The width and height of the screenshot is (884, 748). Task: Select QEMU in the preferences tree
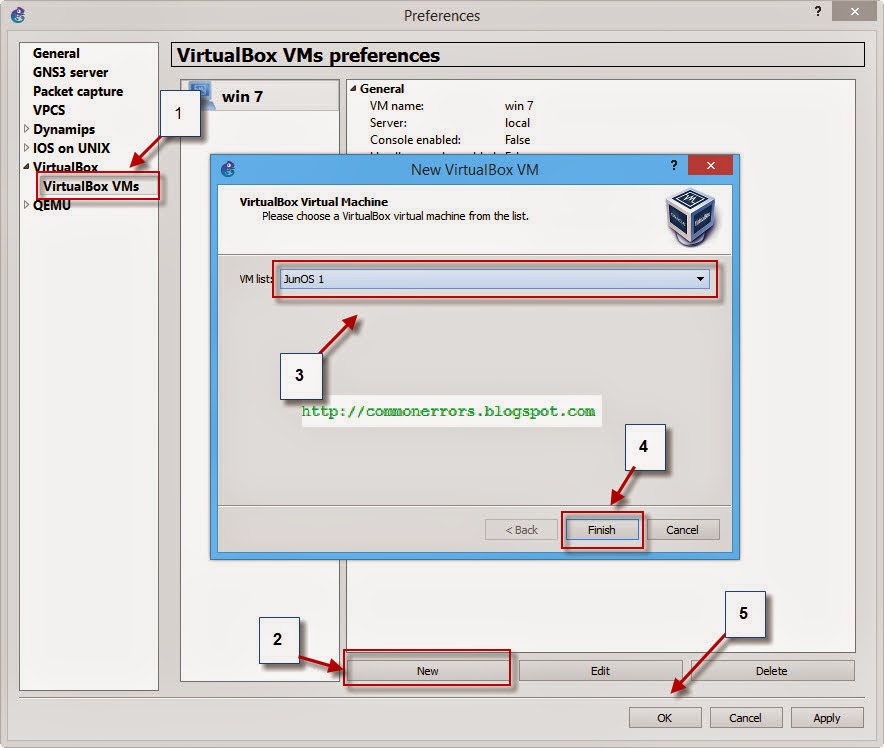(52, 205)
